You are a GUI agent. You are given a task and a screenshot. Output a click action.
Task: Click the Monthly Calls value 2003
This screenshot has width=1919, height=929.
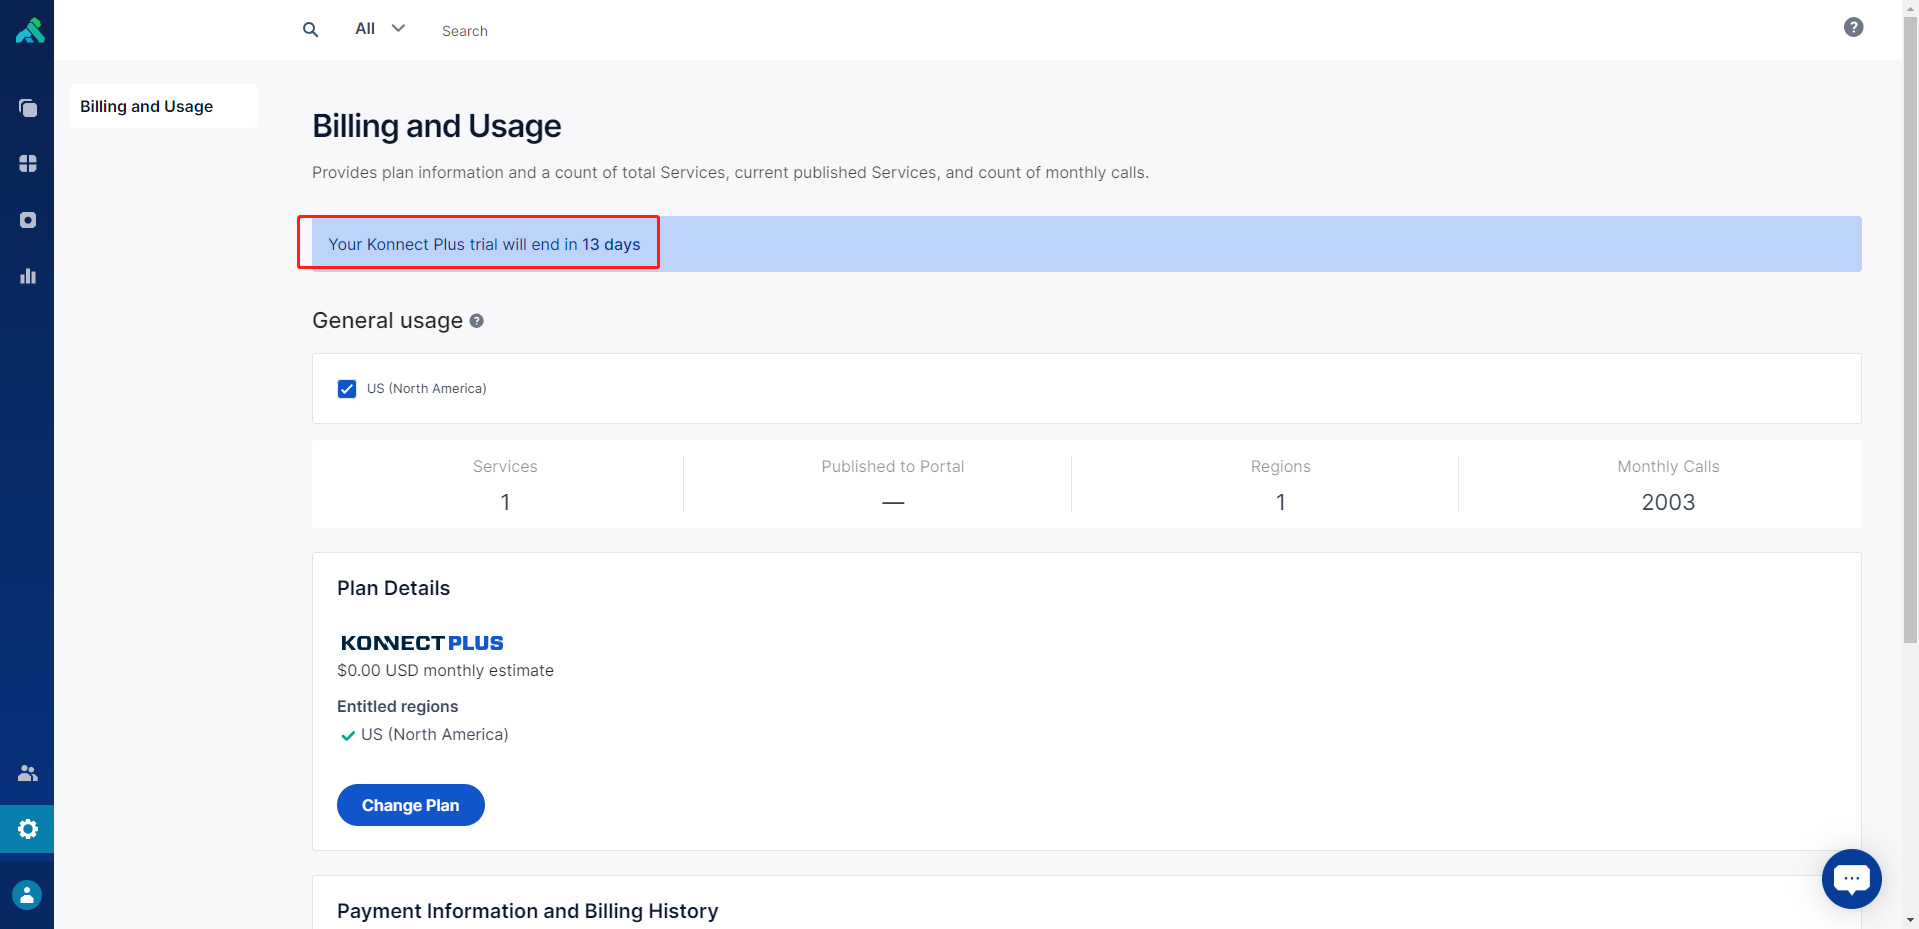(1668, 502)
